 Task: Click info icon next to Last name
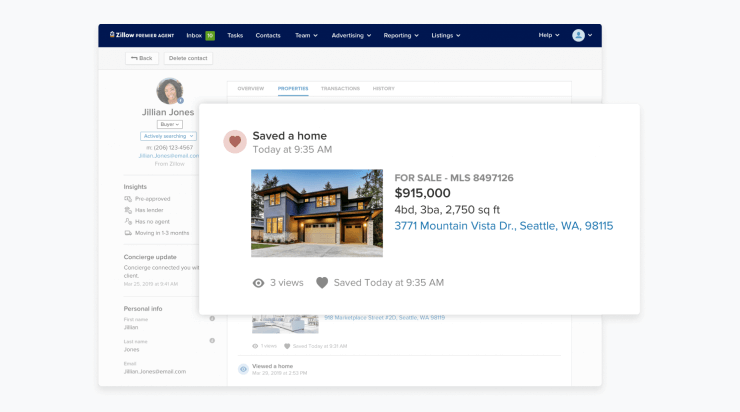[x=212, y=340]
